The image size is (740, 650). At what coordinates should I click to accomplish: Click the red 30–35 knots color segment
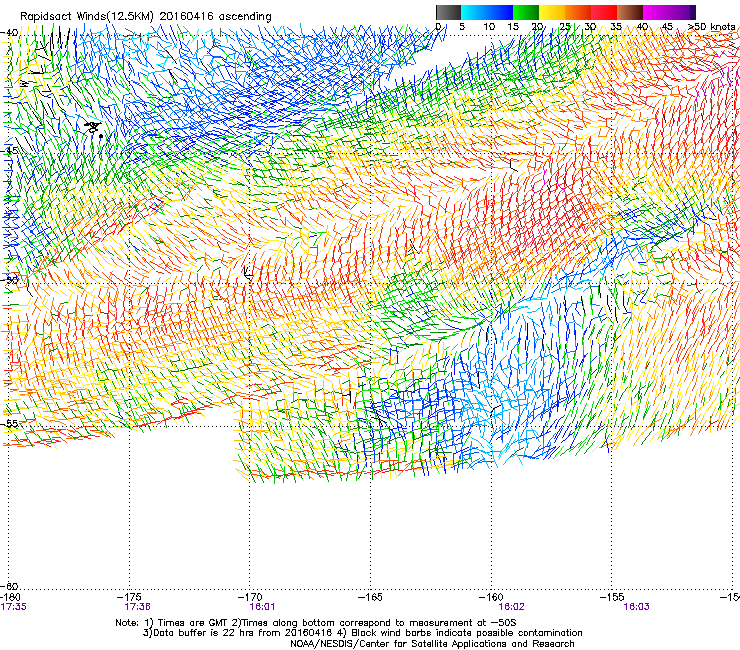[604, 12]
